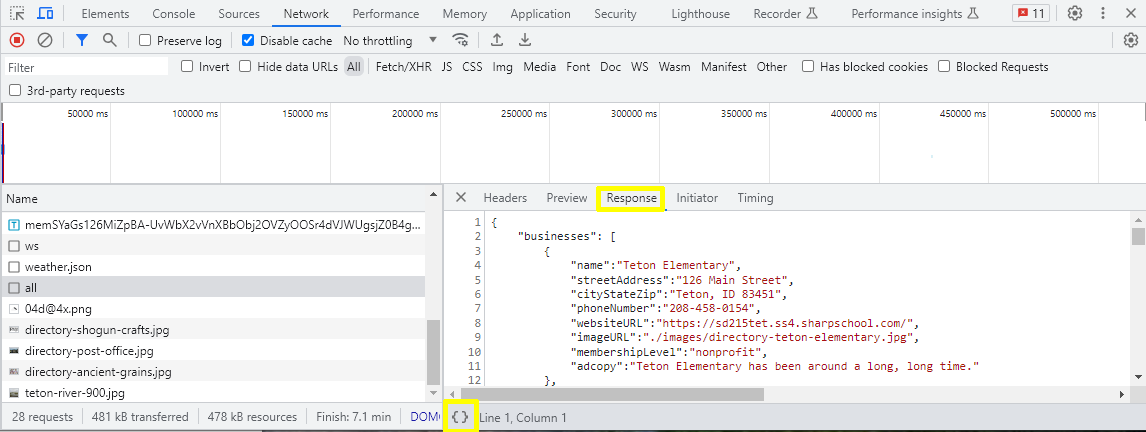This screenshot has width=1146, height=432.
Task: Open the Headers tab
Action: tap(505, 198)
